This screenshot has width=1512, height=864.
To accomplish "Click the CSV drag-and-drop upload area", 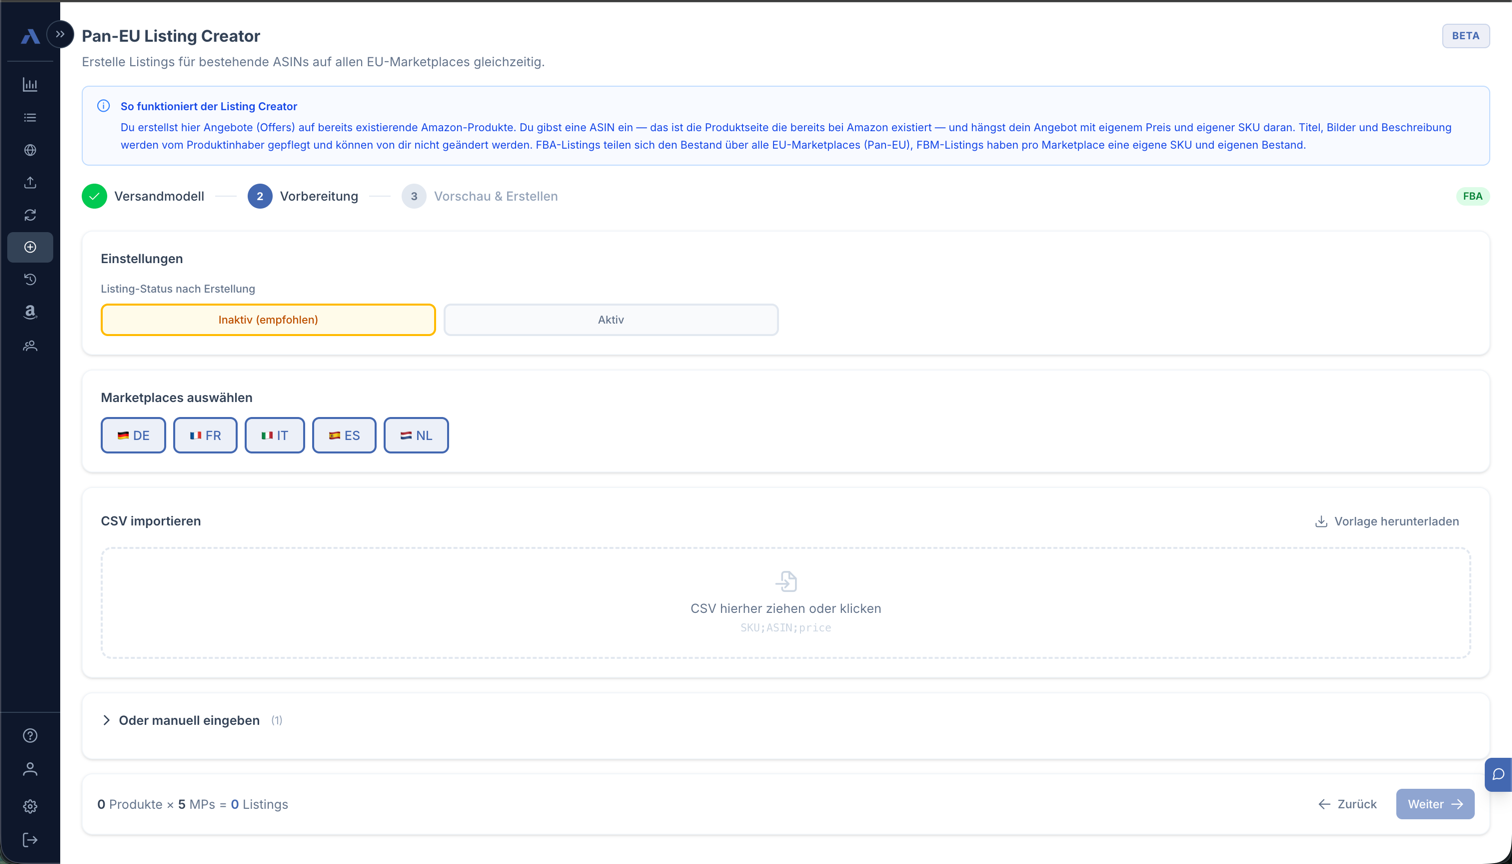I will point(786,600).
